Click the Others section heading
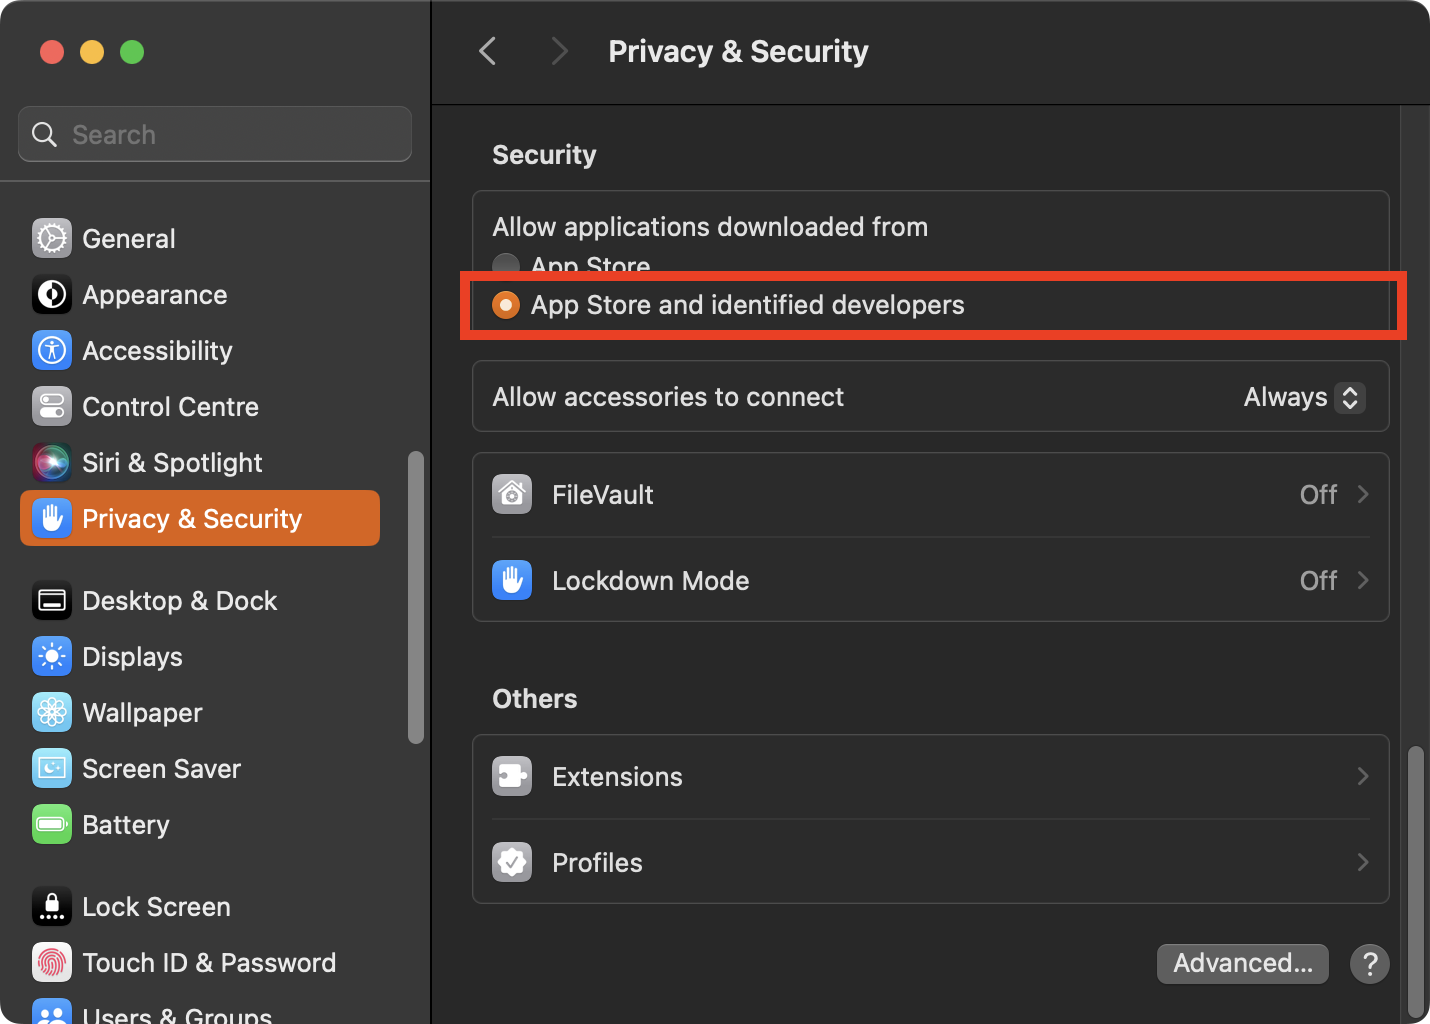 tap(535, 699)
